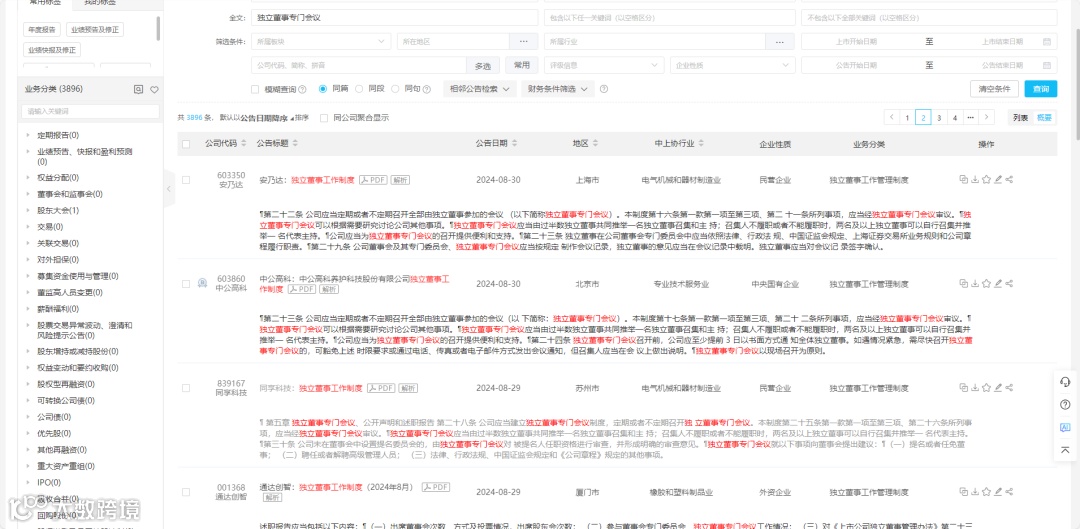Collapse the left sidebar panel handle
Viewport: 1080px width, 529px height.
tap(169, 187)
